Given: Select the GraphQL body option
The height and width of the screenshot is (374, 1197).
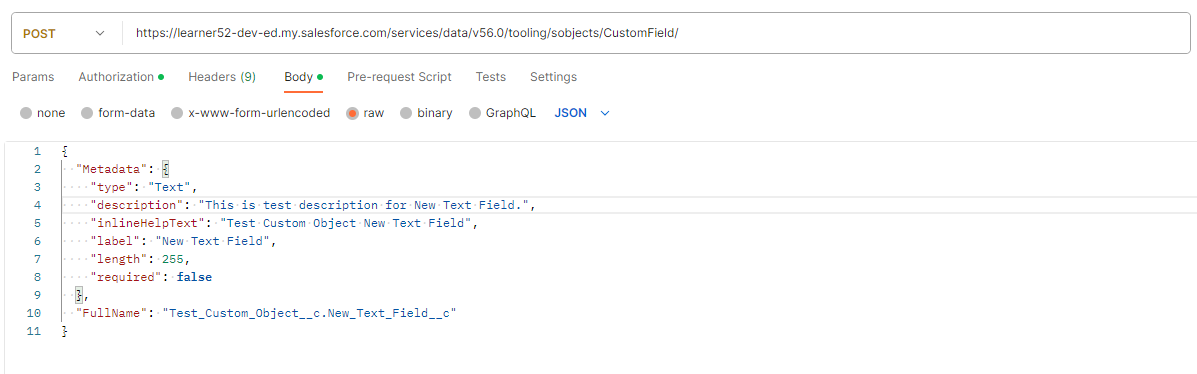Looking at the screenshot, I should [502, 113].
